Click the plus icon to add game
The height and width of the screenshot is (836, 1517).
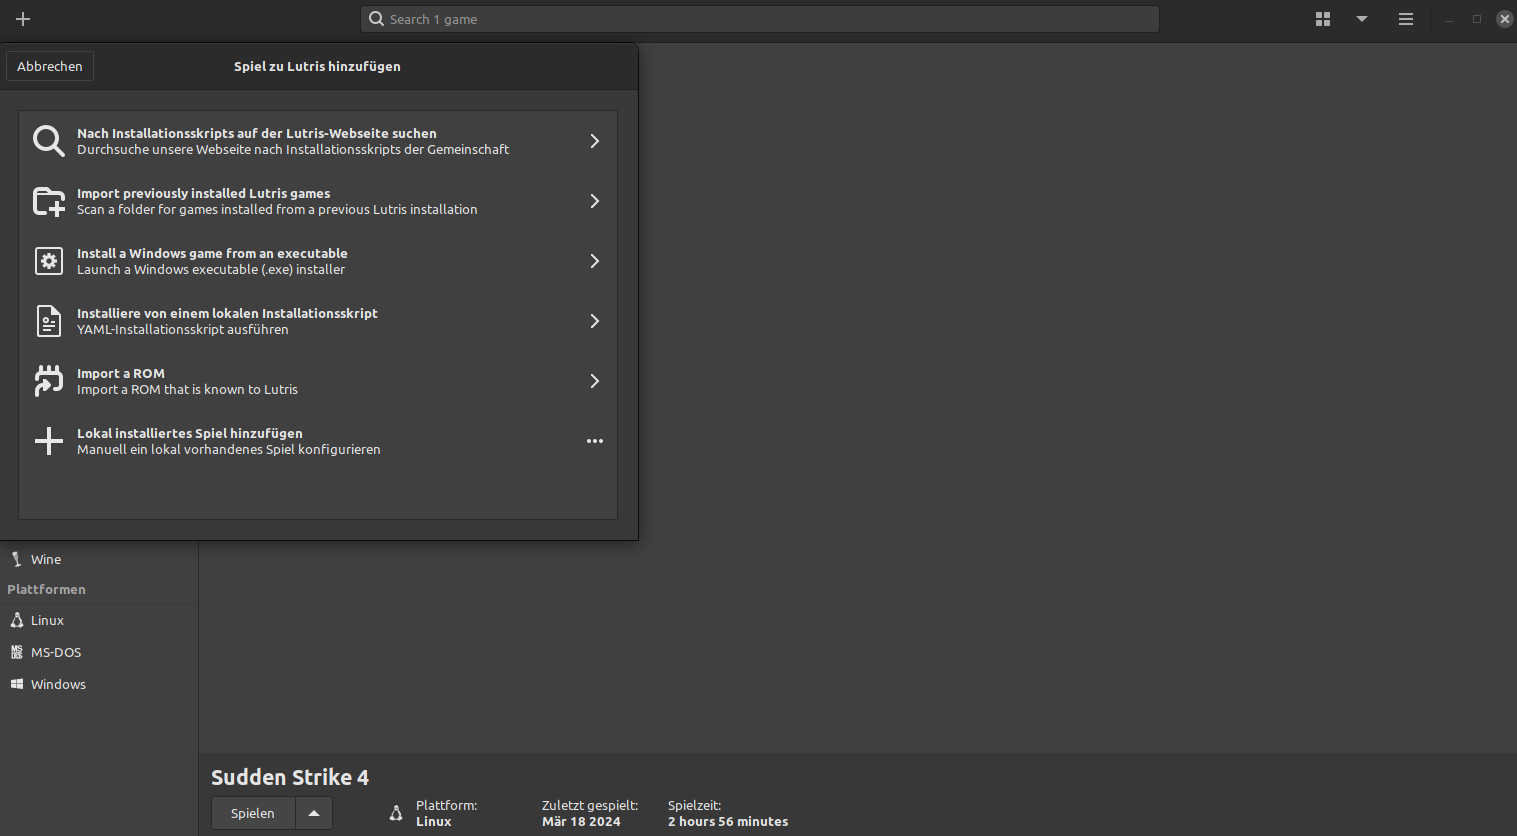[x=23, y=19]
